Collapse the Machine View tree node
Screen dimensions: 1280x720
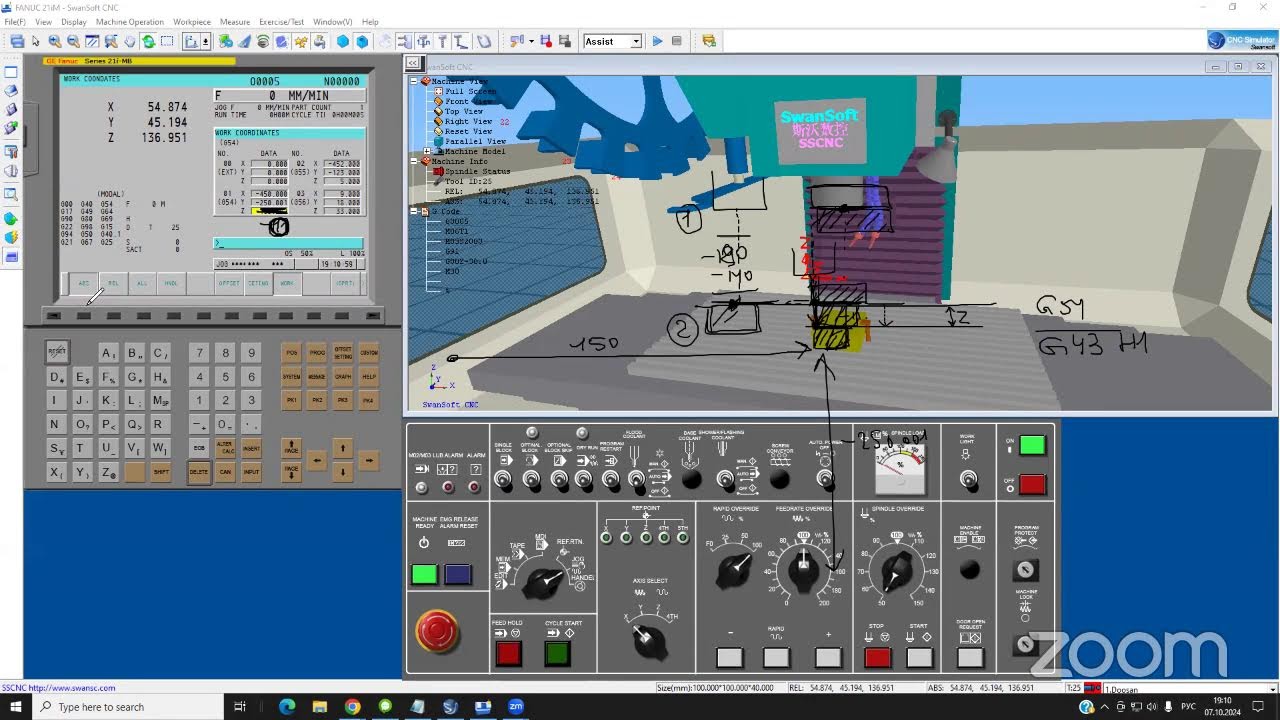pos(415,81)
